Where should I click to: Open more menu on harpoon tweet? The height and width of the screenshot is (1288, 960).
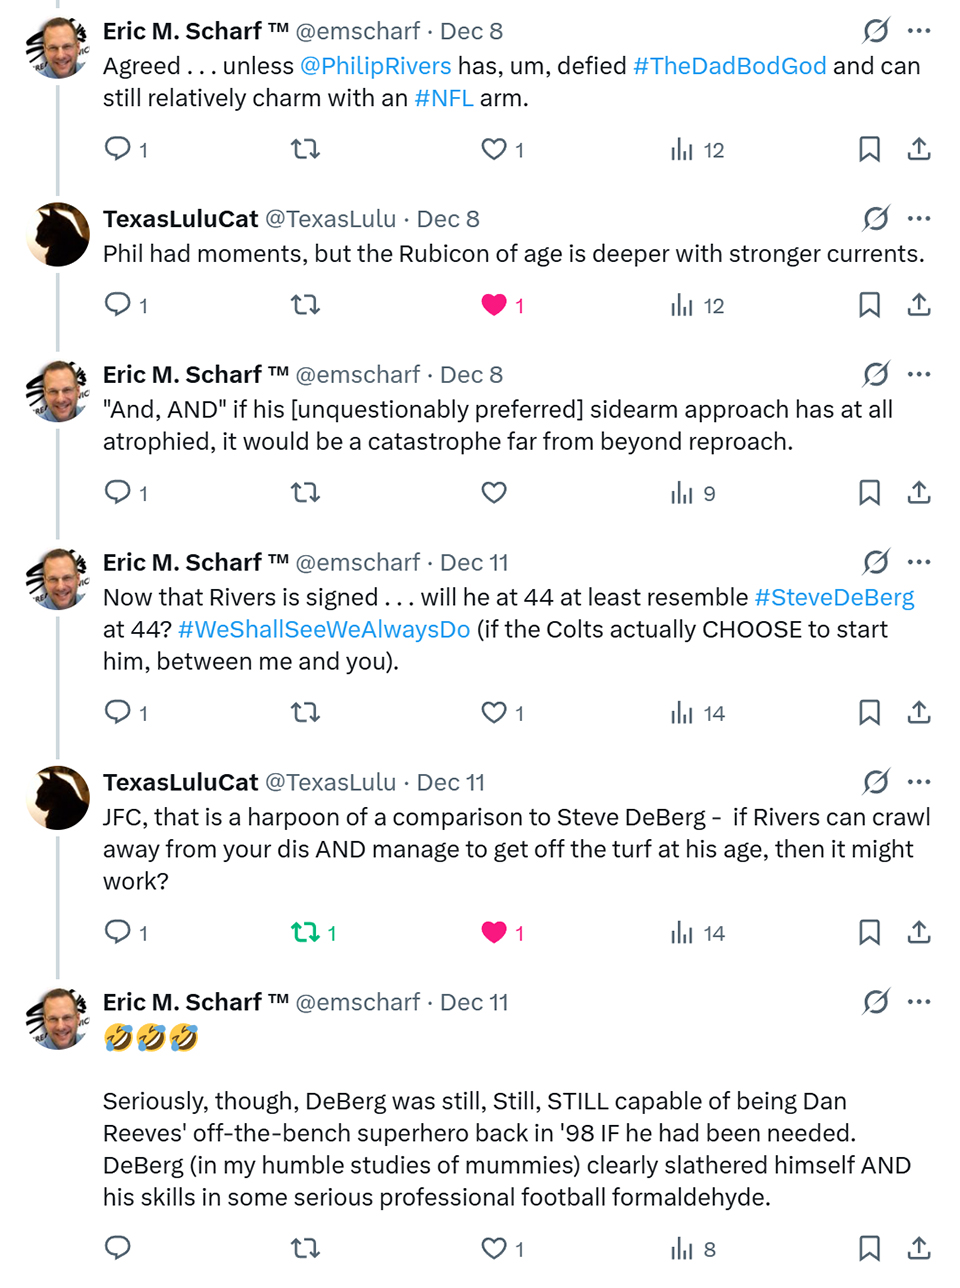tap(919, 782)
